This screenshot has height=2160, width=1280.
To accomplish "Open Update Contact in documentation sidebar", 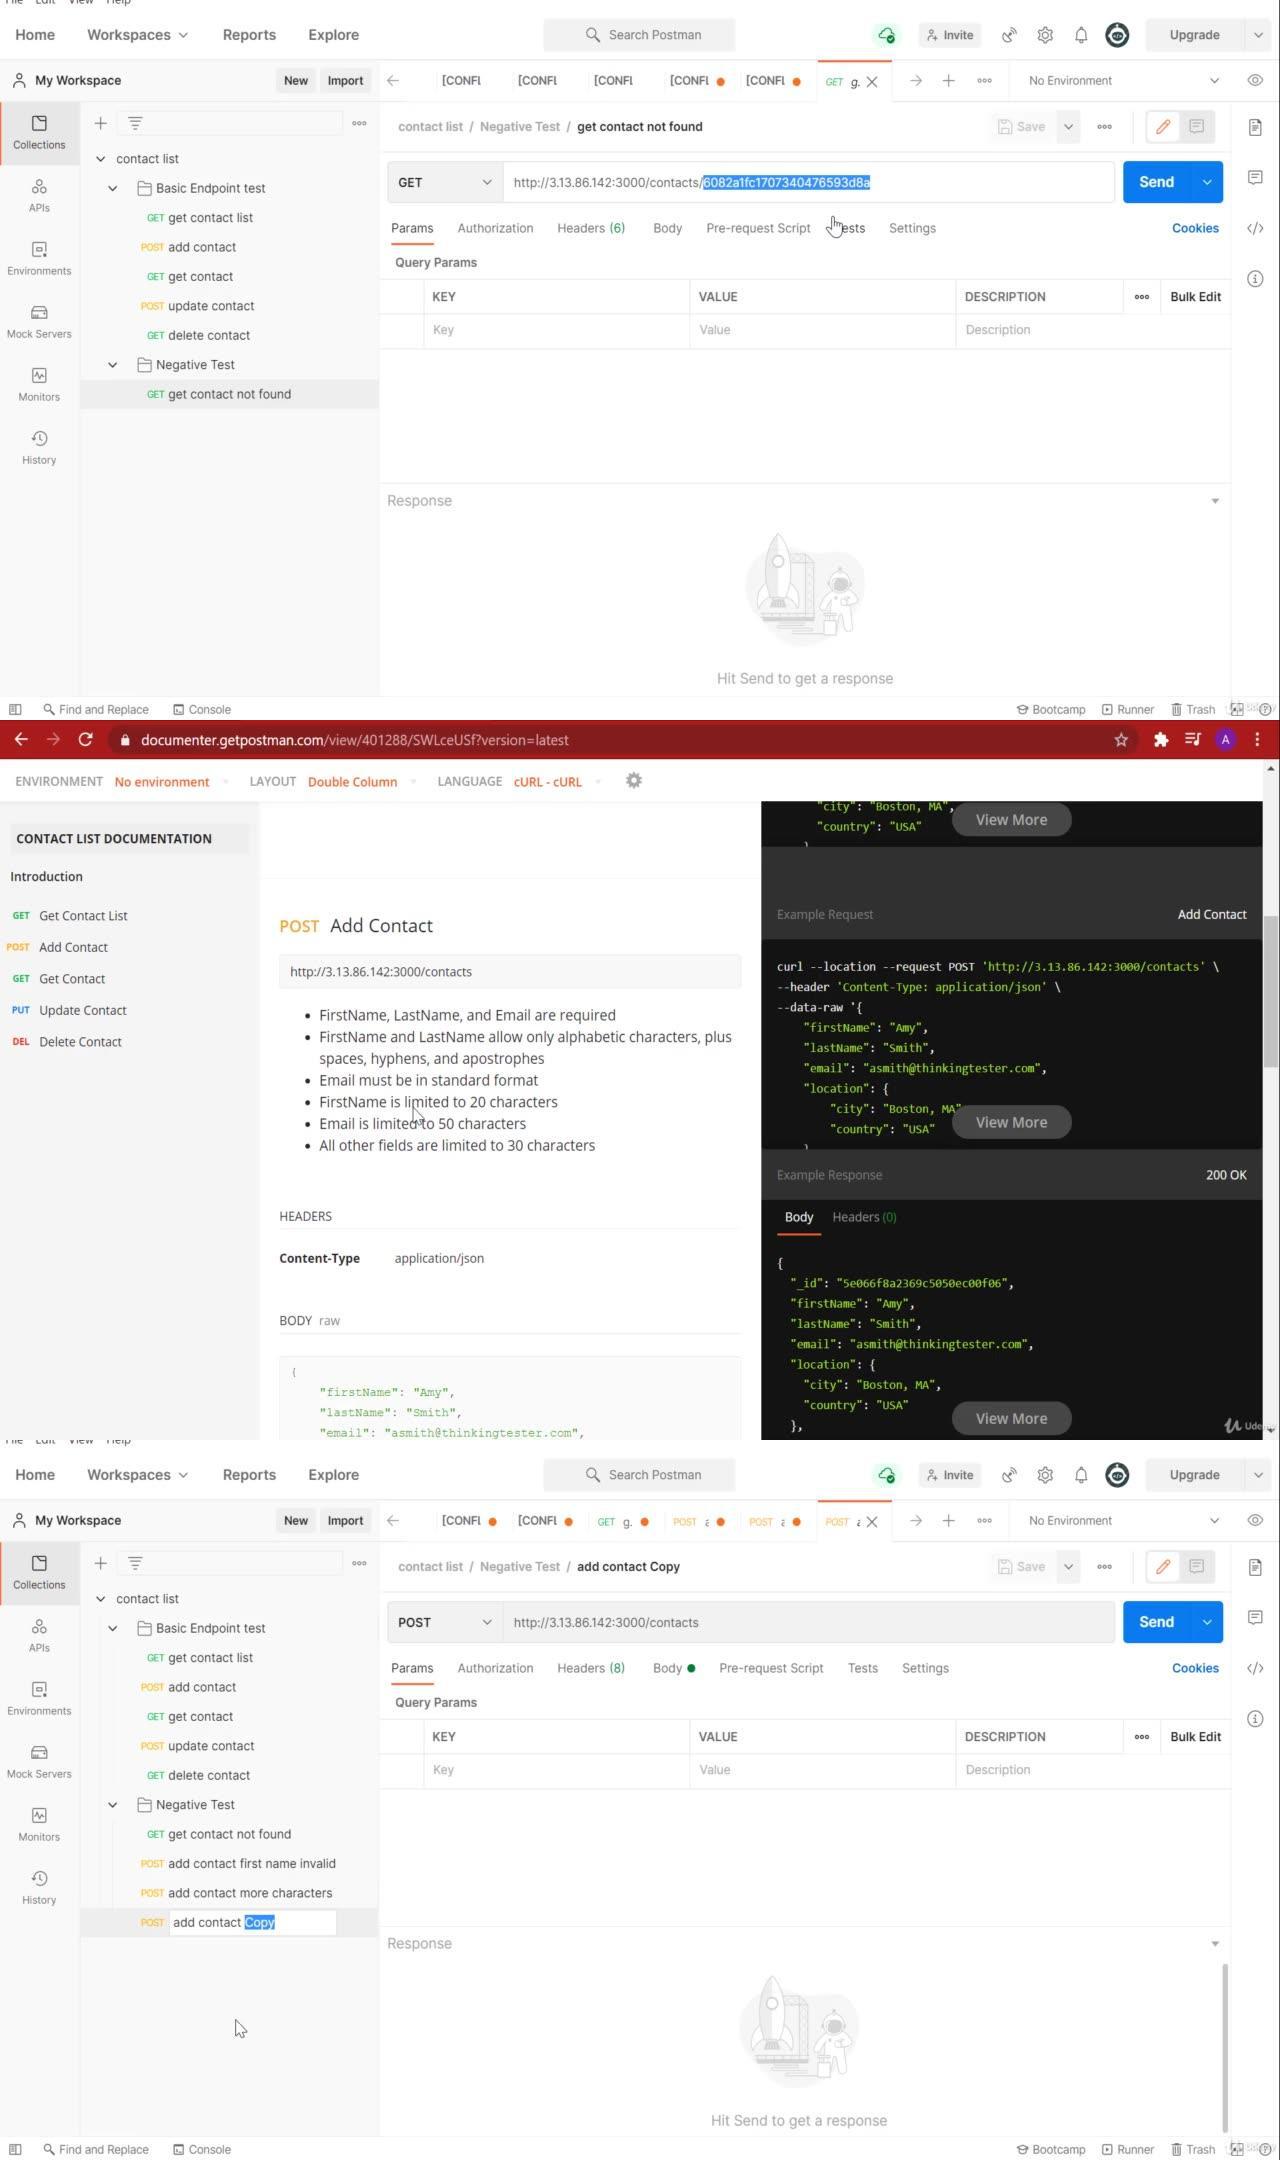I will tap(82, 1010).
